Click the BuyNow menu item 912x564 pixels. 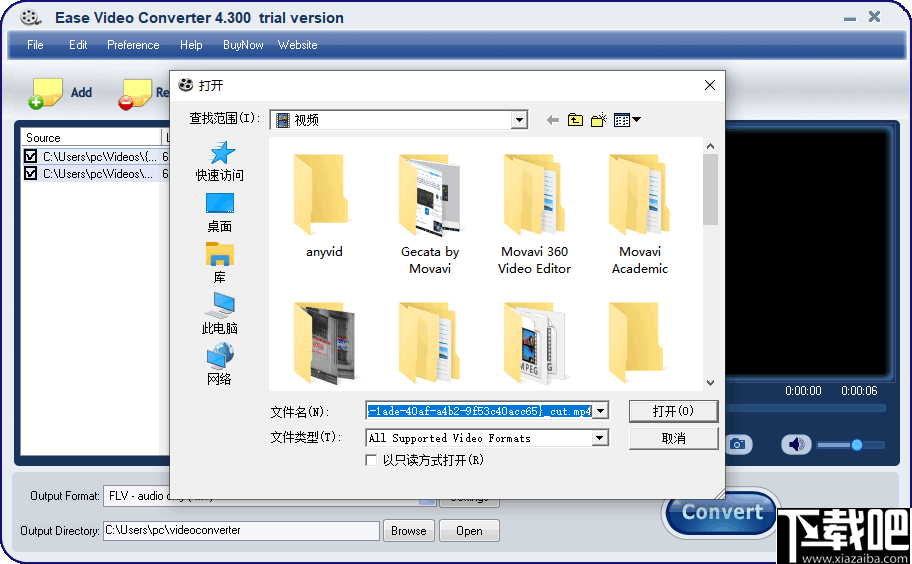pos(243,45)
